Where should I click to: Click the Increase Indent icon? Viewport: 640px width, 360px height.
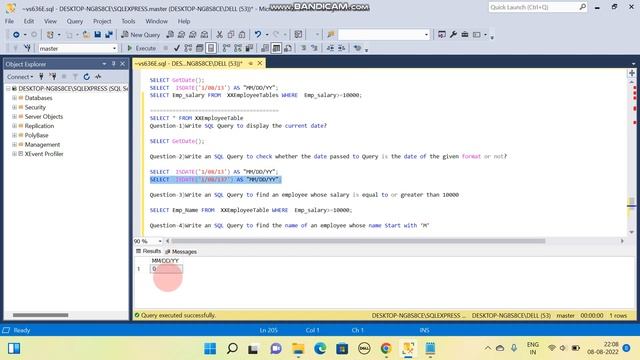coord(342,48)
